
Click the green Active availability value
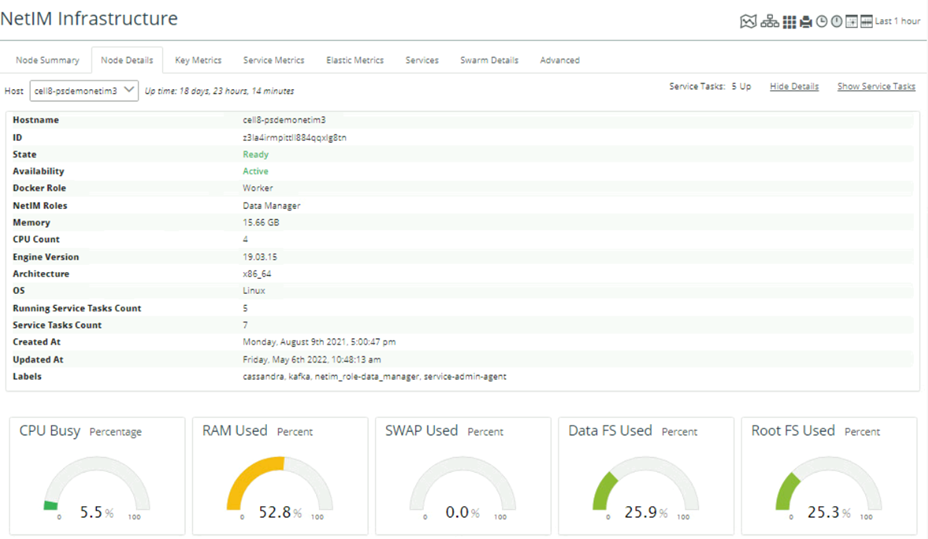point(255,171)
